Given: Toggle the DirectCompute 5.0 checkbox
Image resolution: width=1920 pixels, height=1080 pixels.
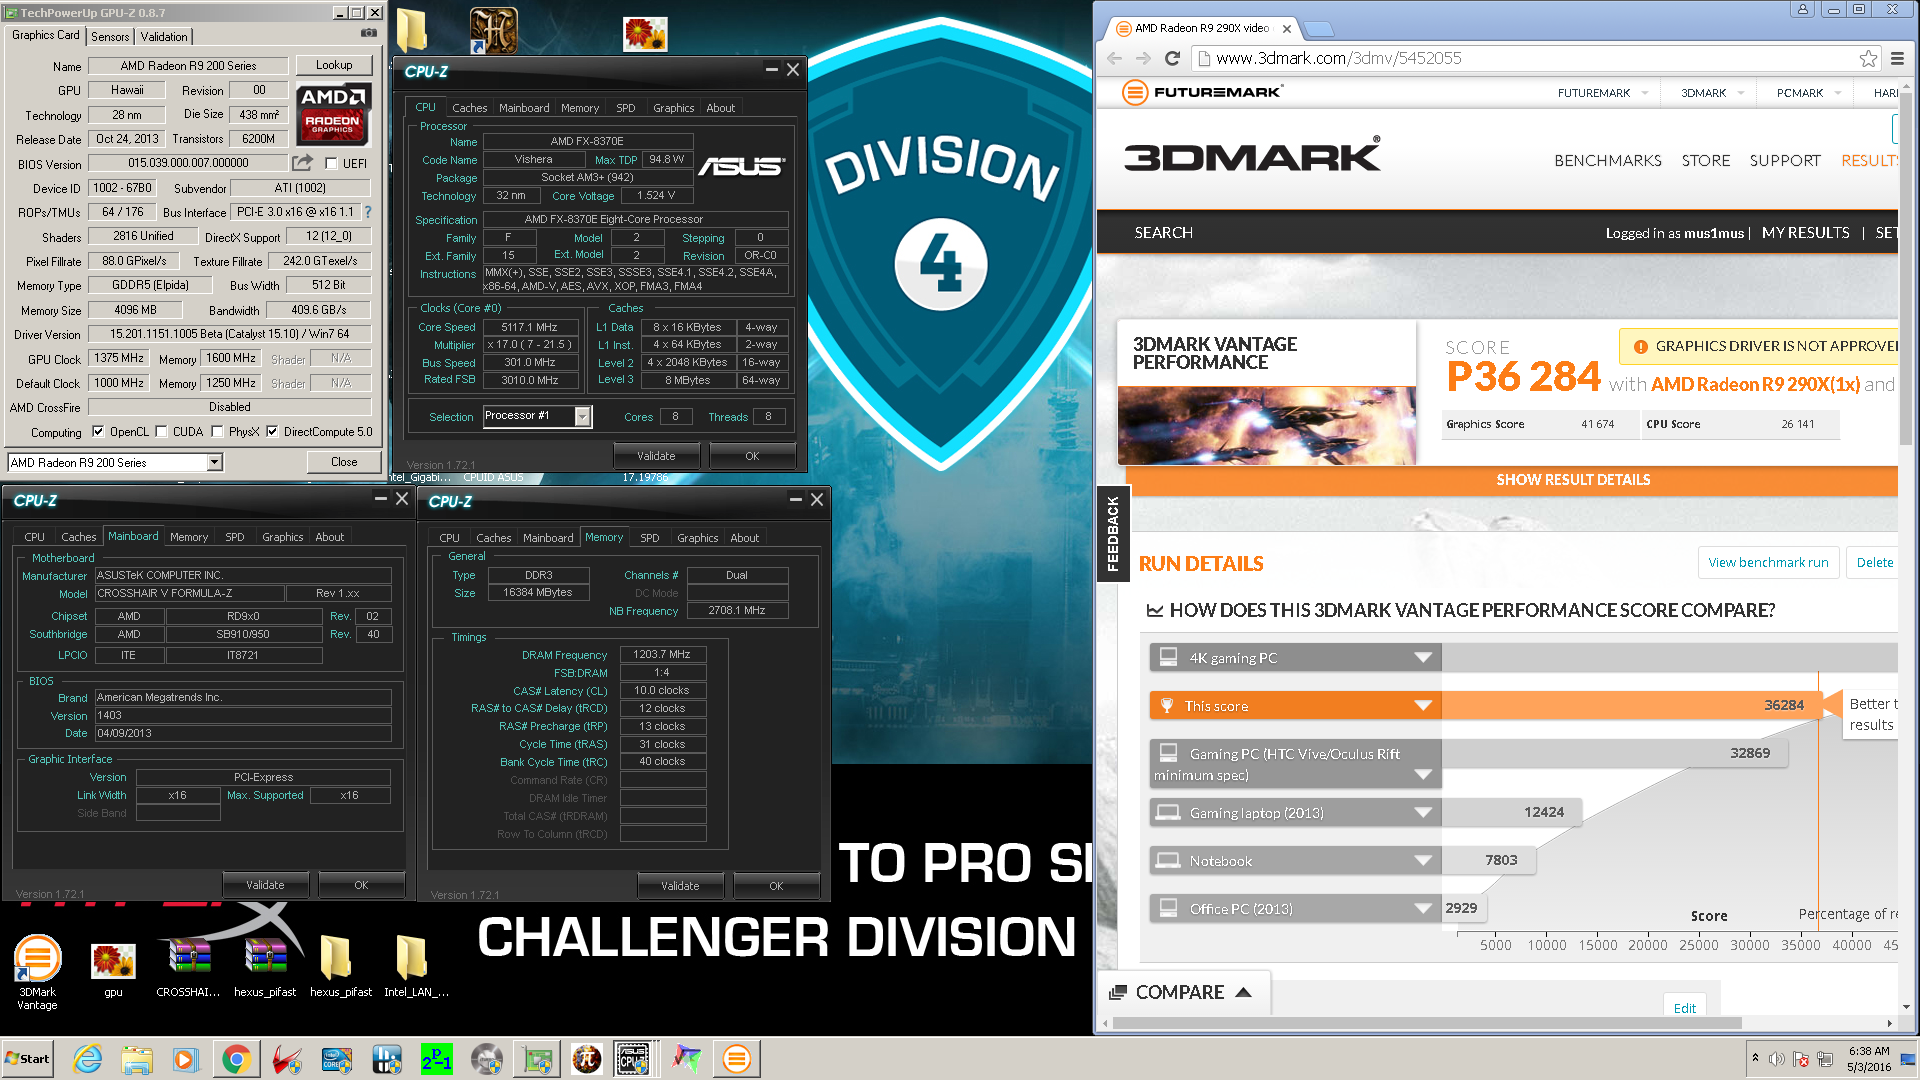Looking at the screenshot, I should [x=272, y=432].
